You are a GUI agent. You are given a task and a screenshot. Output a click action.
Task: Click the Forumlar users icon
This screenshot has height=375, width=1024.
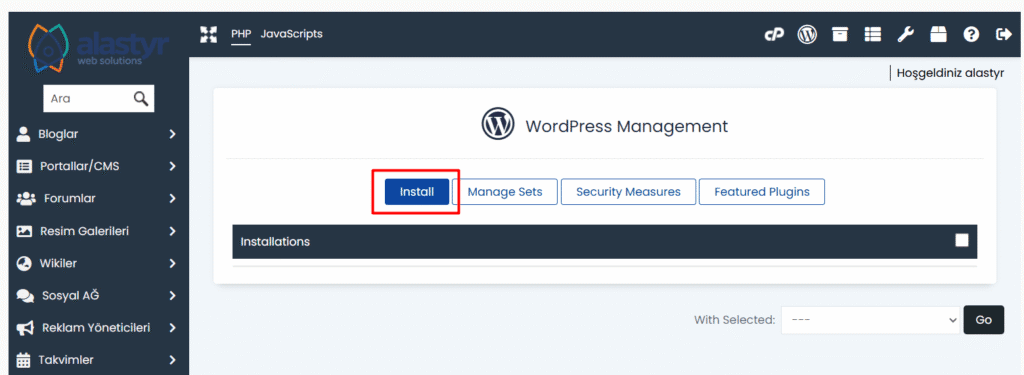(25, 198)
